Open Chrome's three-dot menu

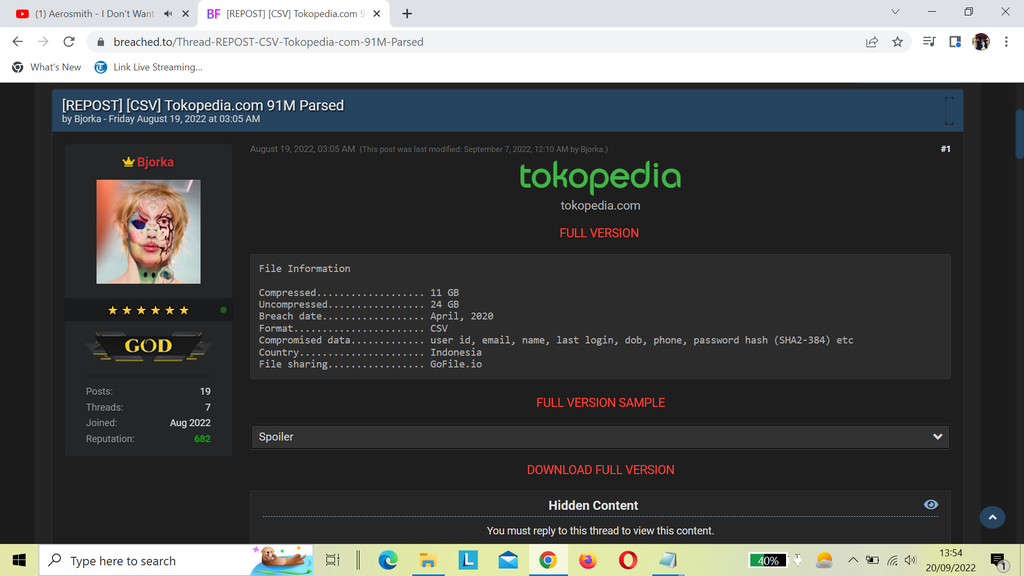pyautogui.click(x=1005, y=41)
